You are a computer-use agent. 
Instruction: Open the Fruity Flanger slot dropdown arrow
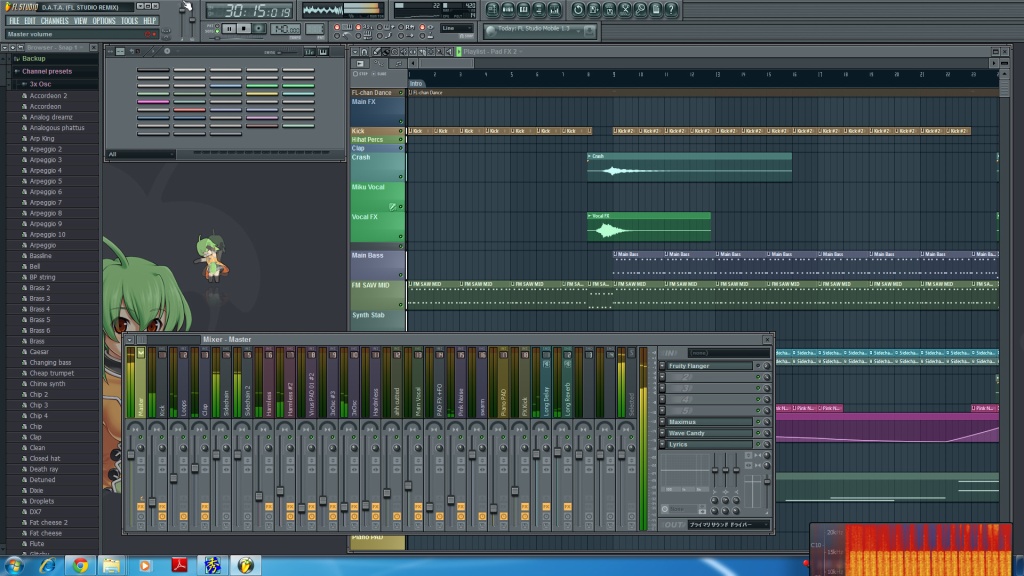coord(662,366)
